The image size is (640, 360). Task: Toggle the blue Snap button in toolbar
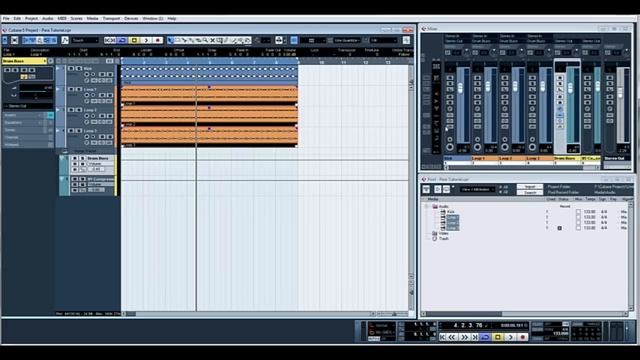pyautogui.click(x=294, y=40)
